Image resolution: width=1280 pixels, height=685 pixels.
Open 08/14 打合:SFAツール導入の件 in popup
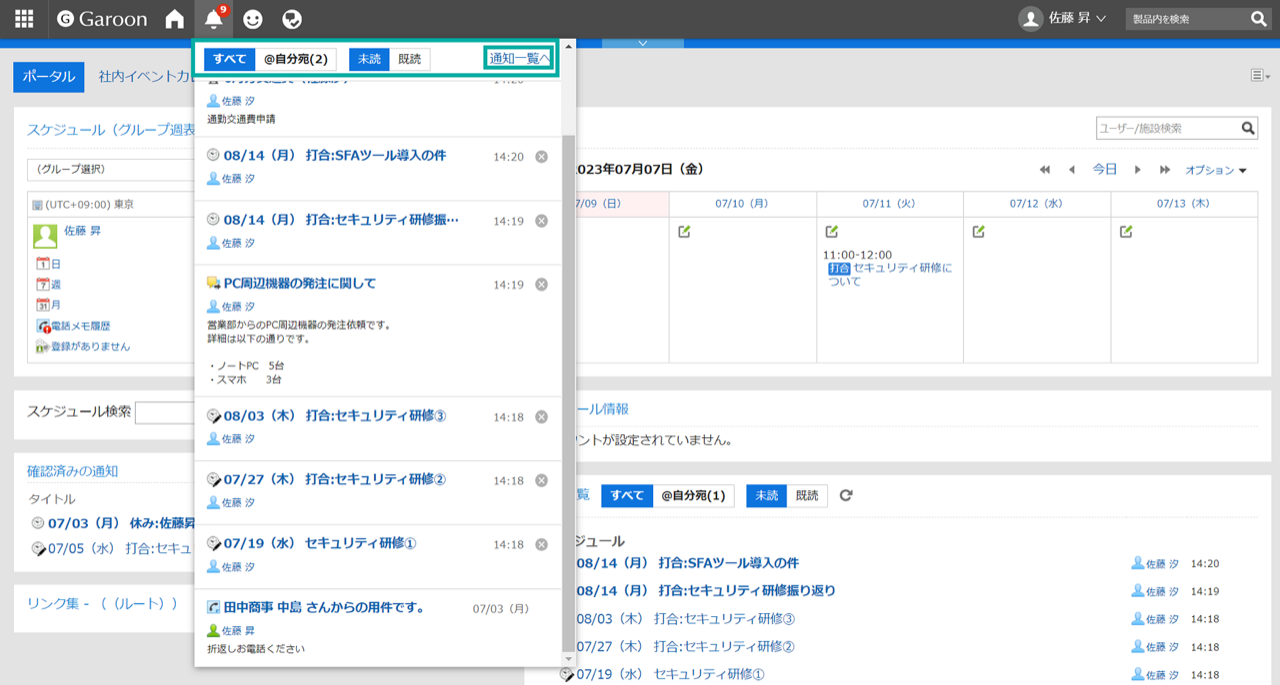pos(335,156)
